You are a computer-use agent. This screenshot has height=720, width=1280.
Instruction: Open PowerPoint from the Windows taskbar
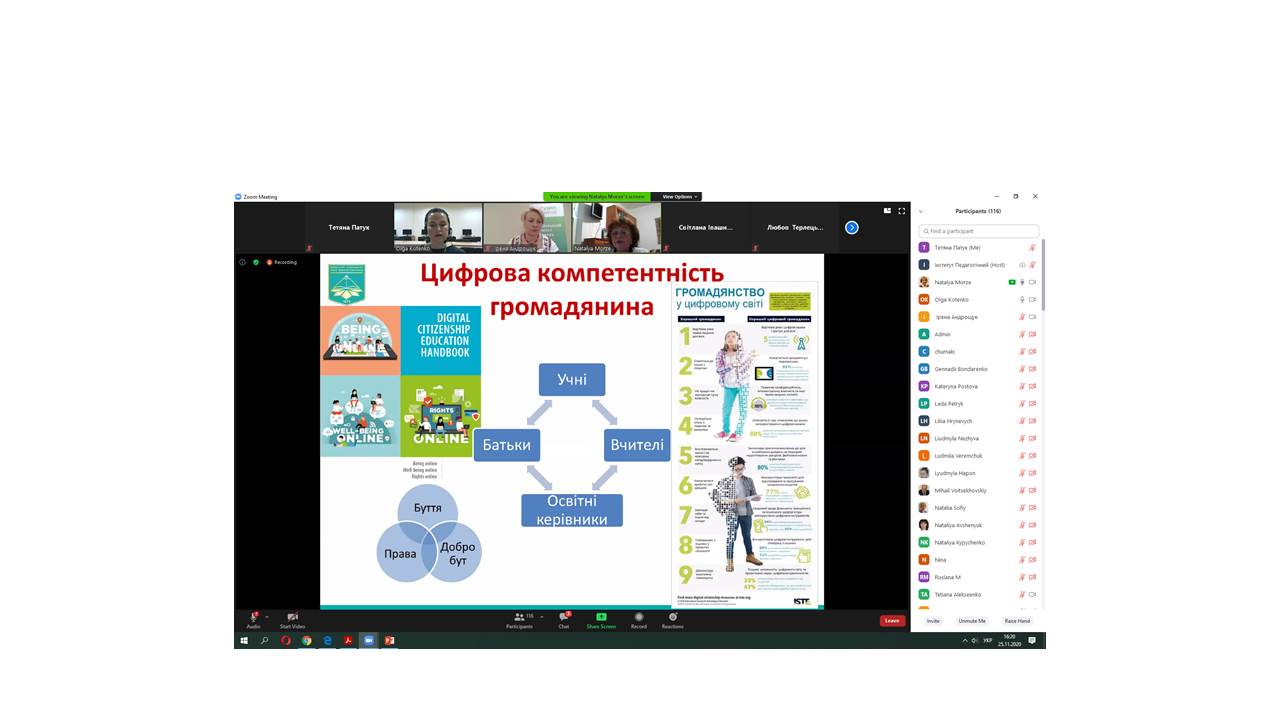(389, 640)
